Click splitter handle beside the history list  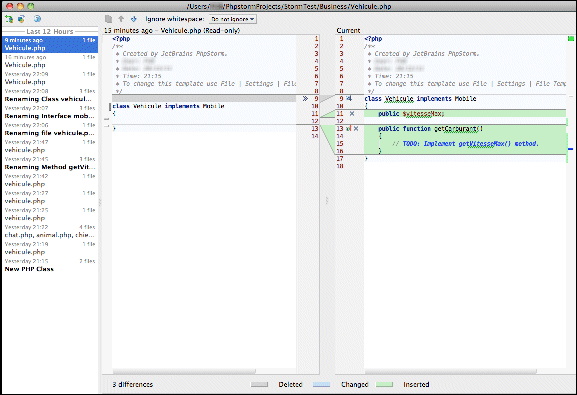pos(100,202)
